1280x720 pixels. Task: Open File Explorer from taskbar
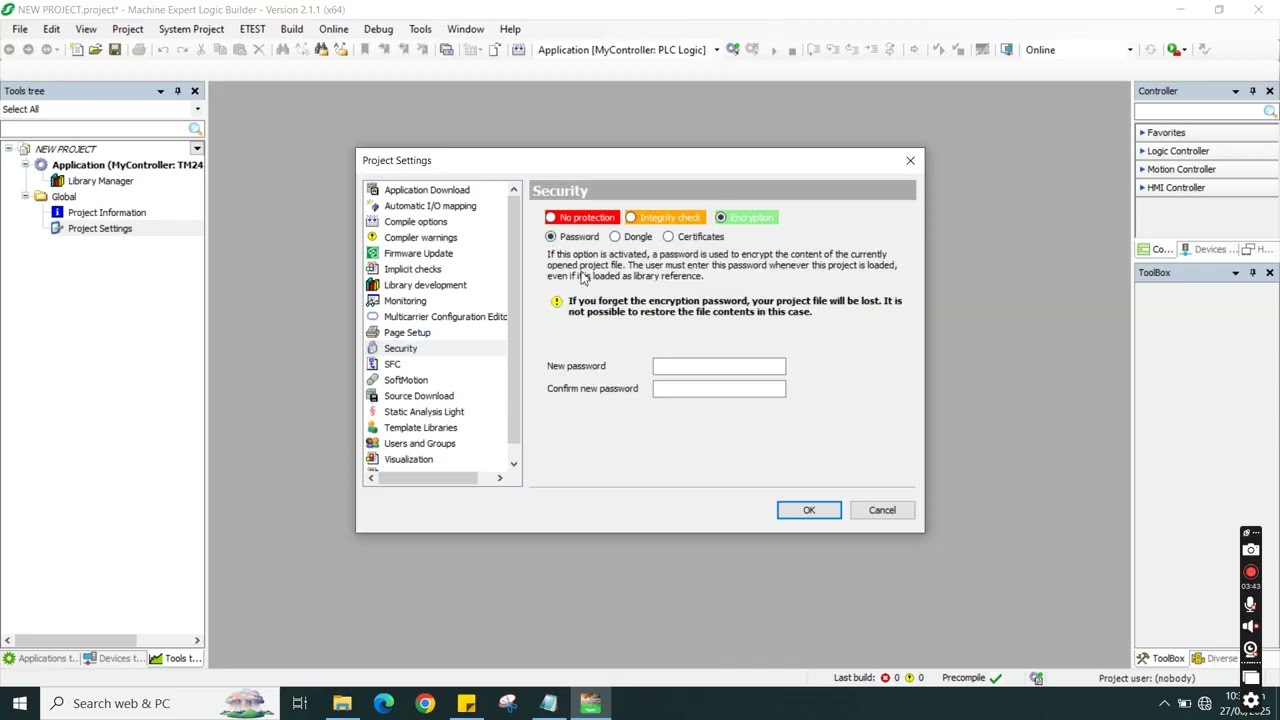(342, 703)
